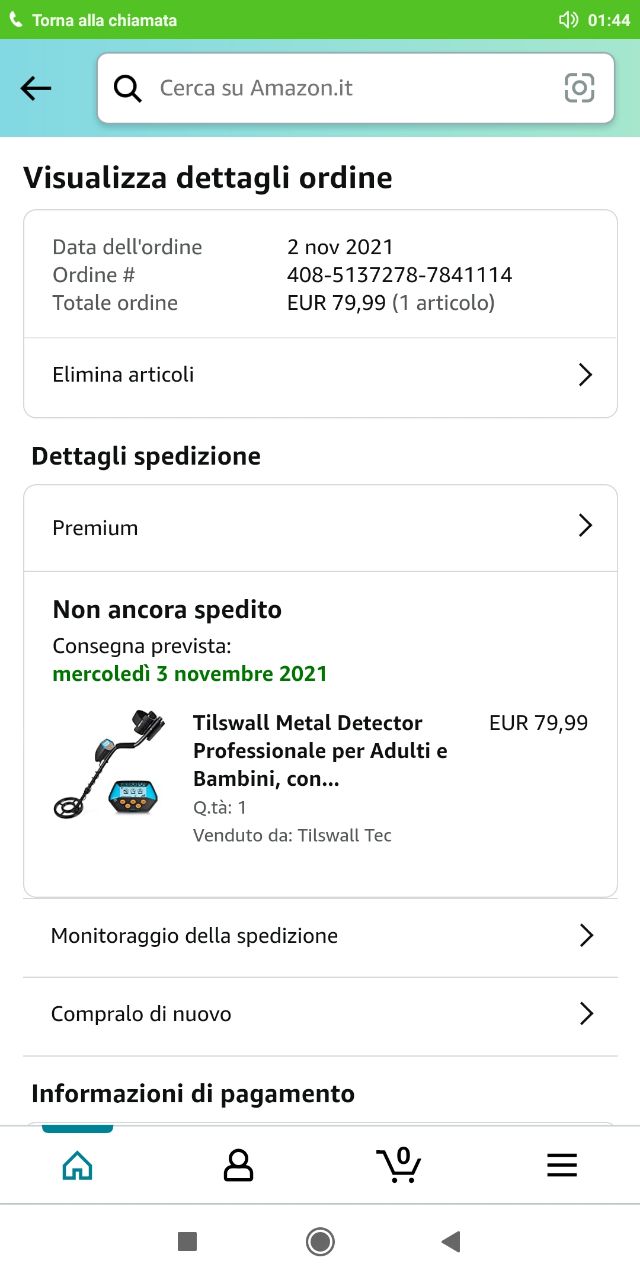Open the account profile tab
The height and width of the screenshot is (1280, 640).
coord(238,1165)
